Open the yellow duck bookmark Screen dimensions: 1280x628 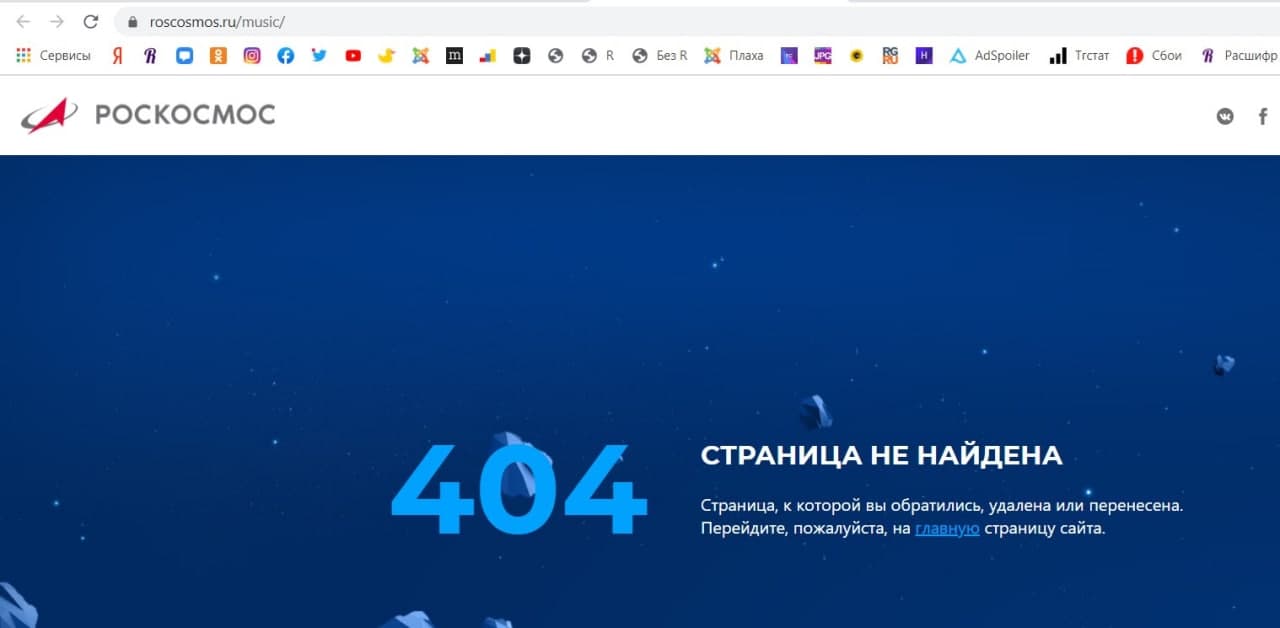point(387,56)
